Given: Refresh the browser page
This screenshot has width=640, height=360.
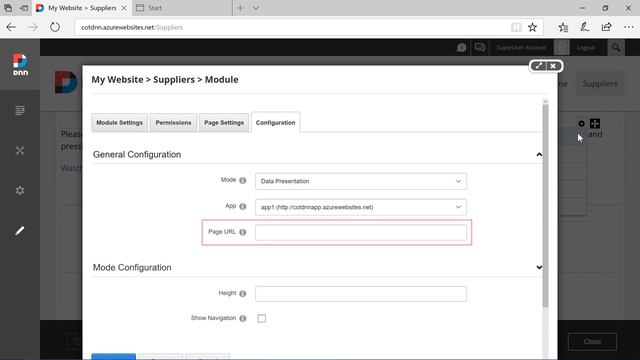Looking at the screenshot, I should click(x=55, y=27).
